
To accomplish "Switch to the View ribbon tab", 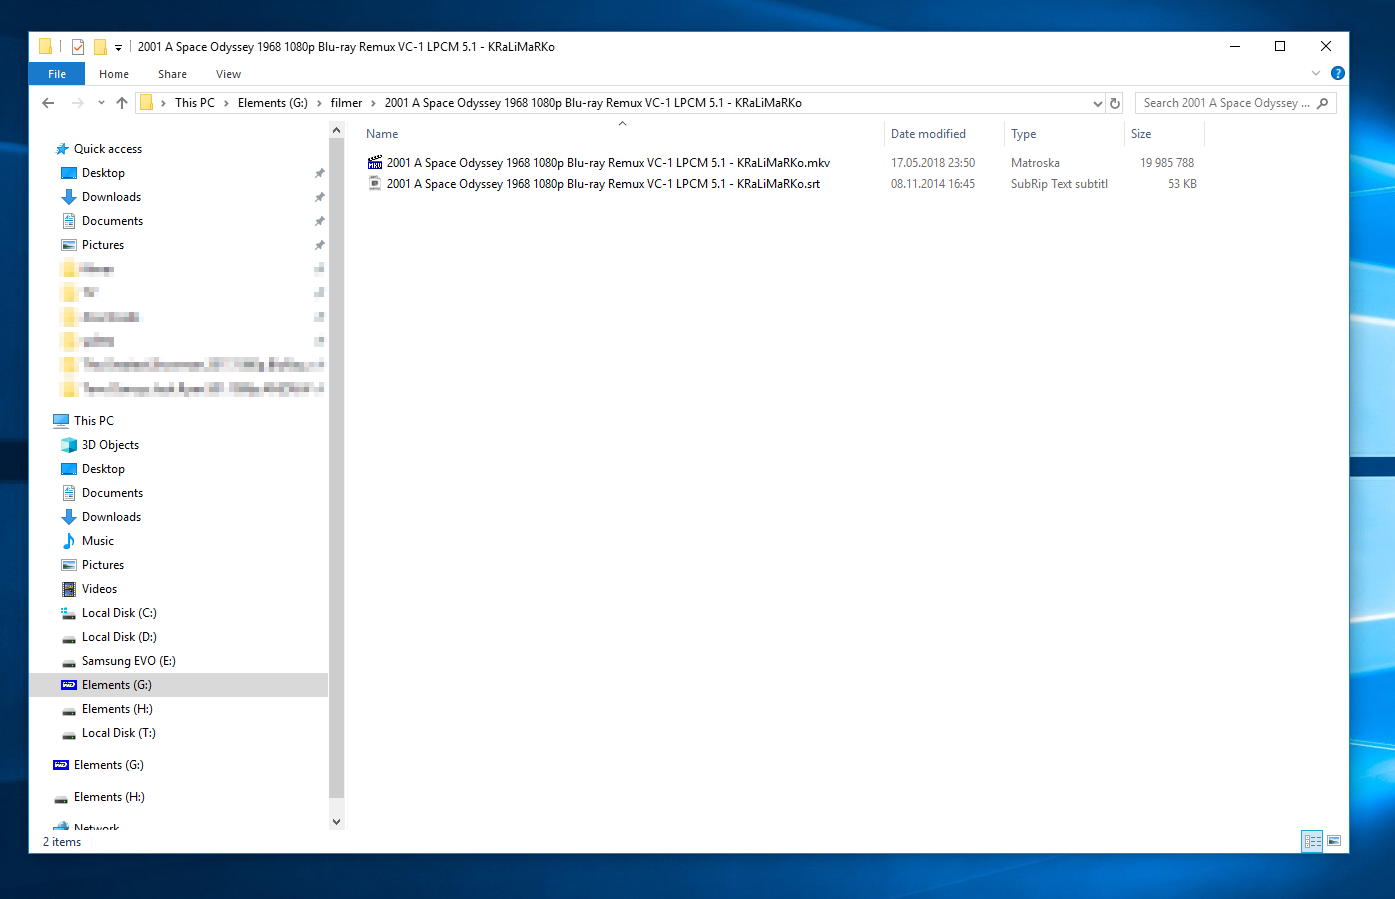I will (228, 73).
